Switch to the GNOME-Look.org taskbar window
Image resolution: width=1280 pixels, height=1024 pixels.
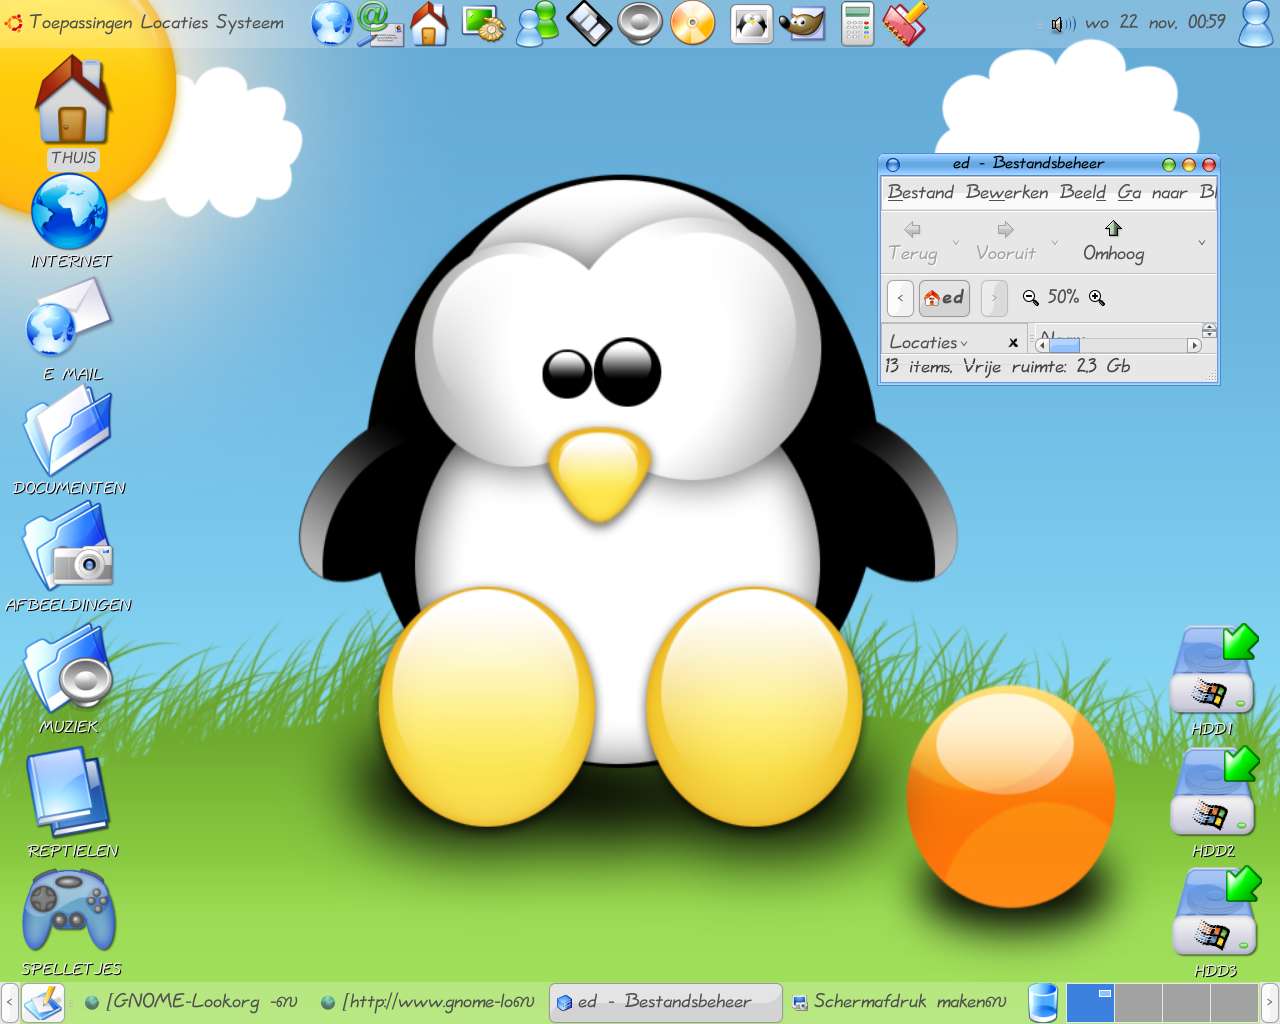(x=191, y=1002)
